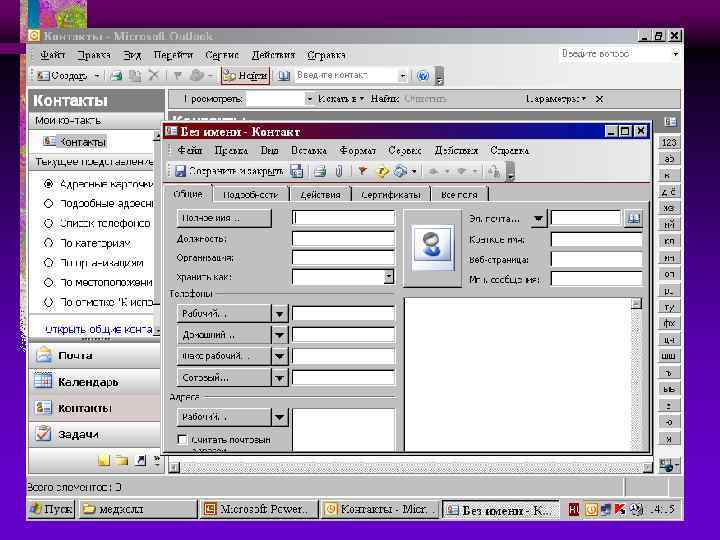The height and width of the screenshot is (540, 720).
Task: Open the address book icon beside the e-mail field
Action: click(634, 218)
